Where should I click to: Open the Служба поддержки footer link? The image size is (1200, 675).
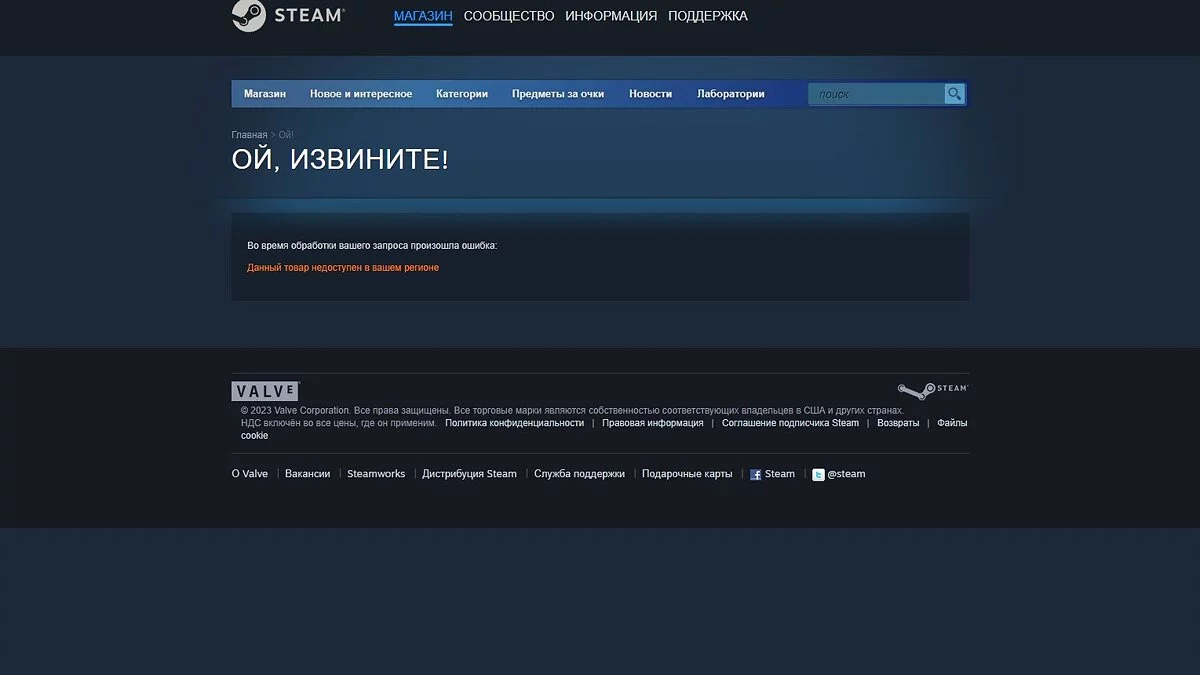coord(579,474)
